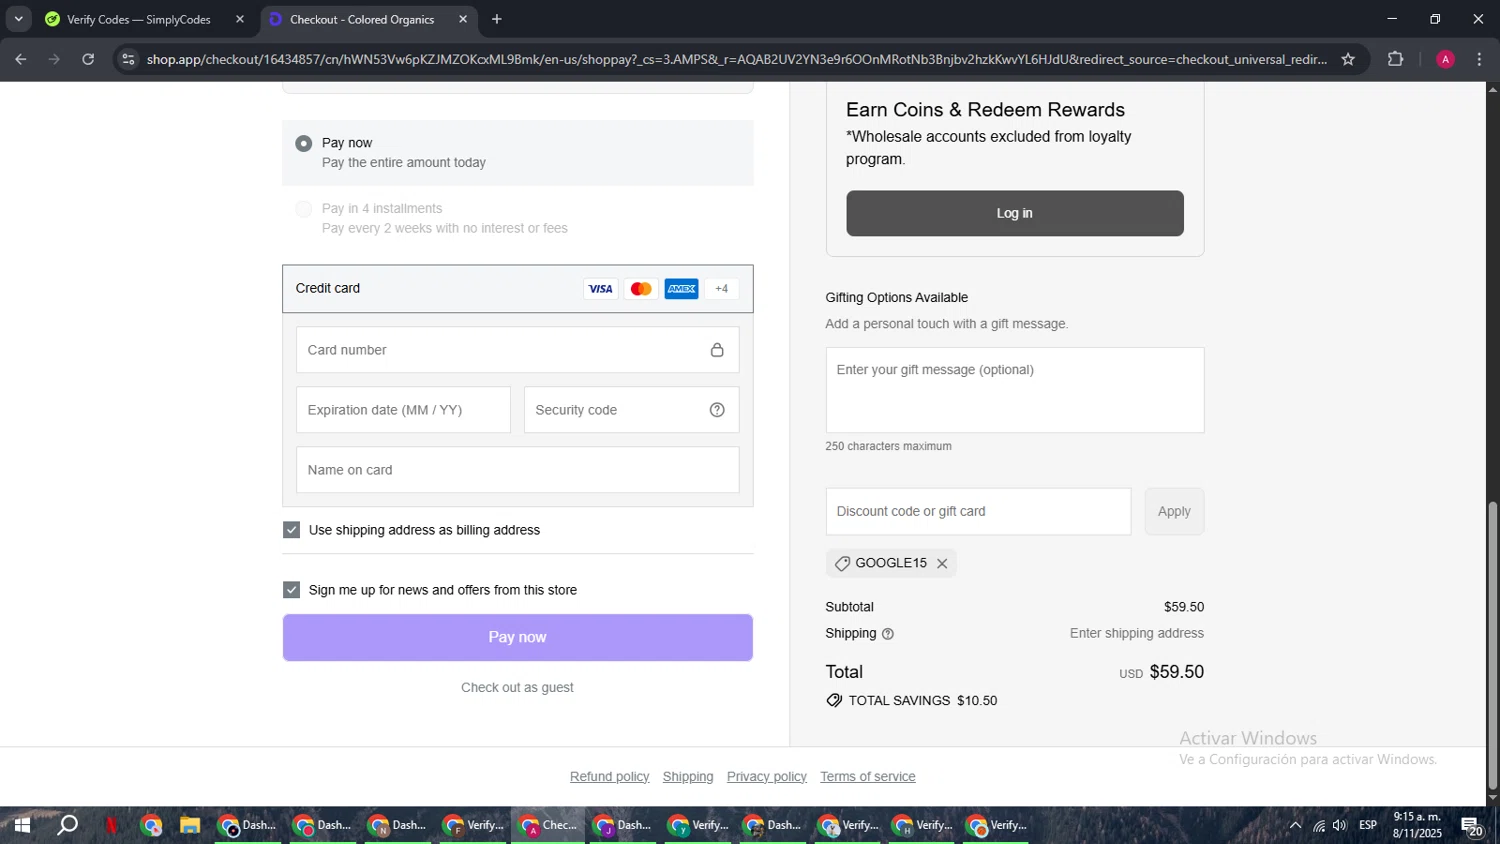
Task: Open Netflix from the taskbar
Action: pos(111,826)
